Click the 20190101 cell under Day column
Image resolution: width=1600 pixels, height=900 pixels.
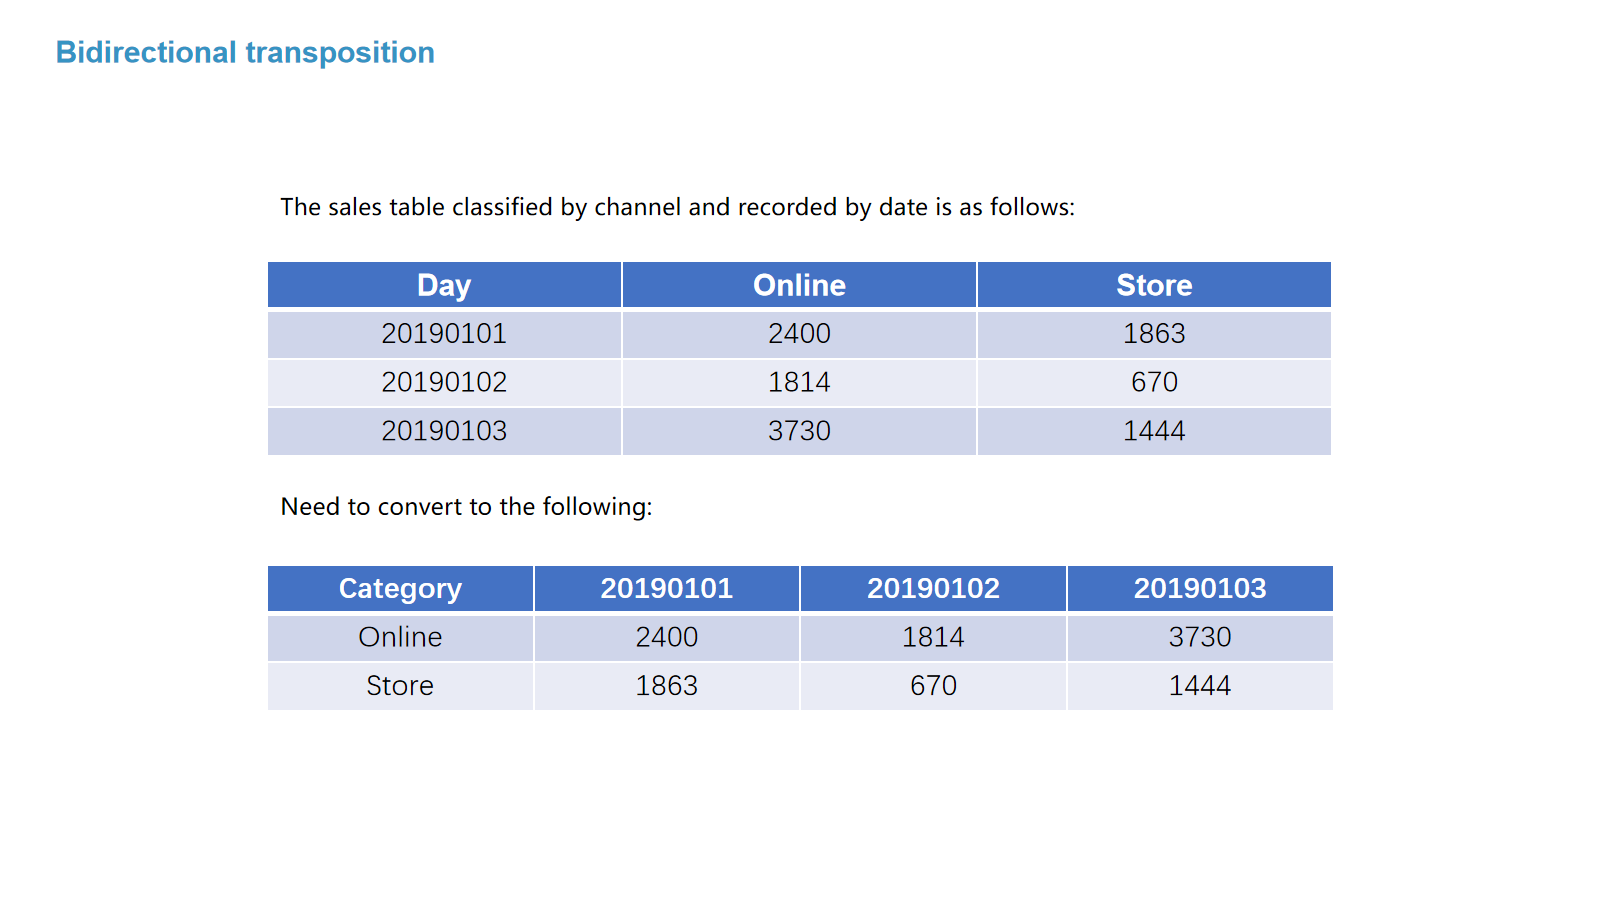444,334
